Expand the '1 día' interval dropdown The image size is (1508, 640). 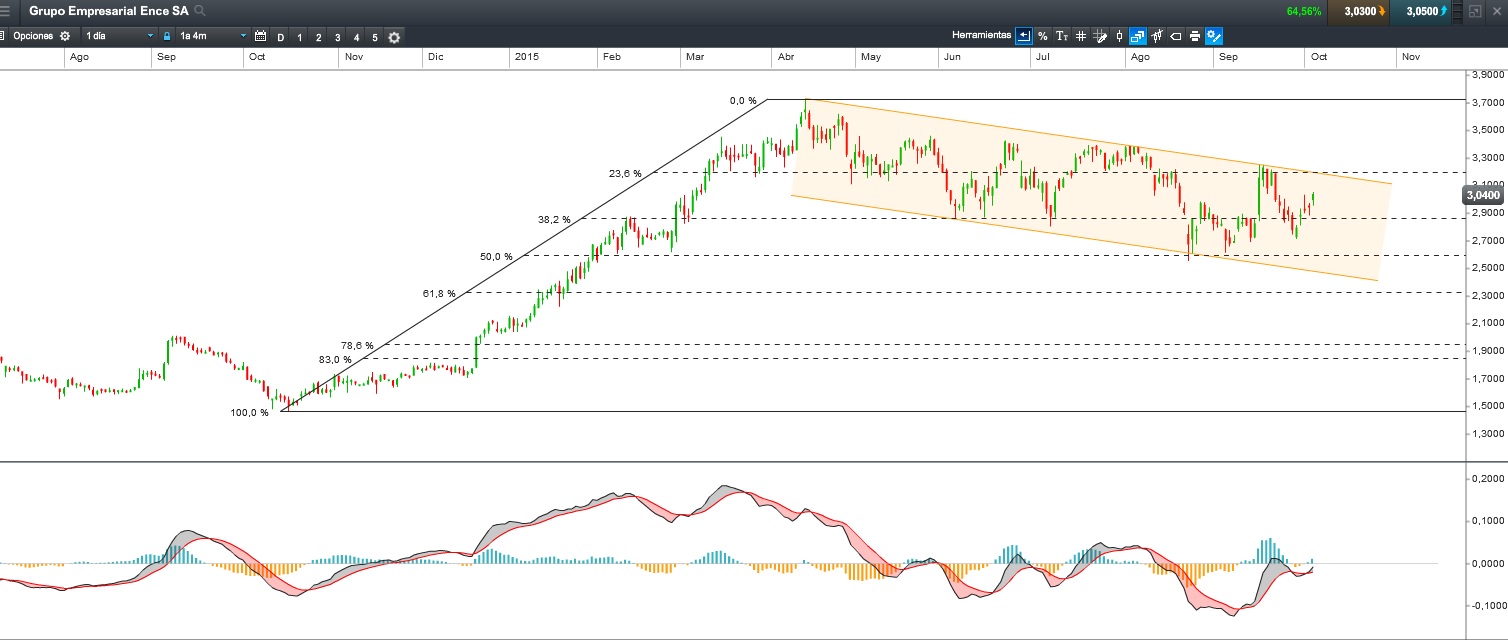pos(118,36)
